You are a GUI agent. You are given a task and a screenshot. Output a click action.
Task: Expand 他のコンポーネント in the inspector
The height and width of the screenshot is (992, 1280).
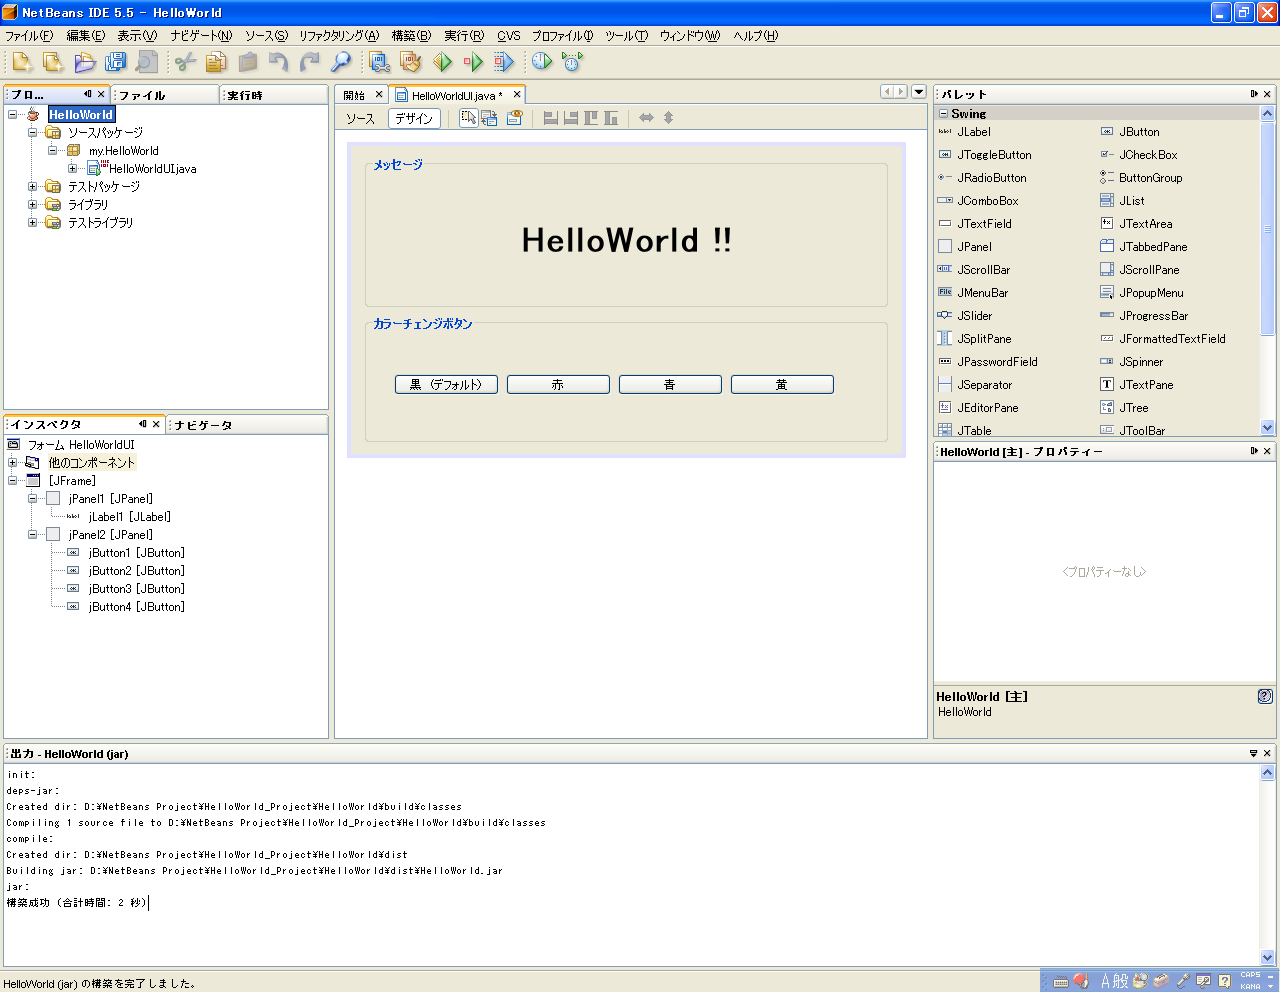[13, 463]
